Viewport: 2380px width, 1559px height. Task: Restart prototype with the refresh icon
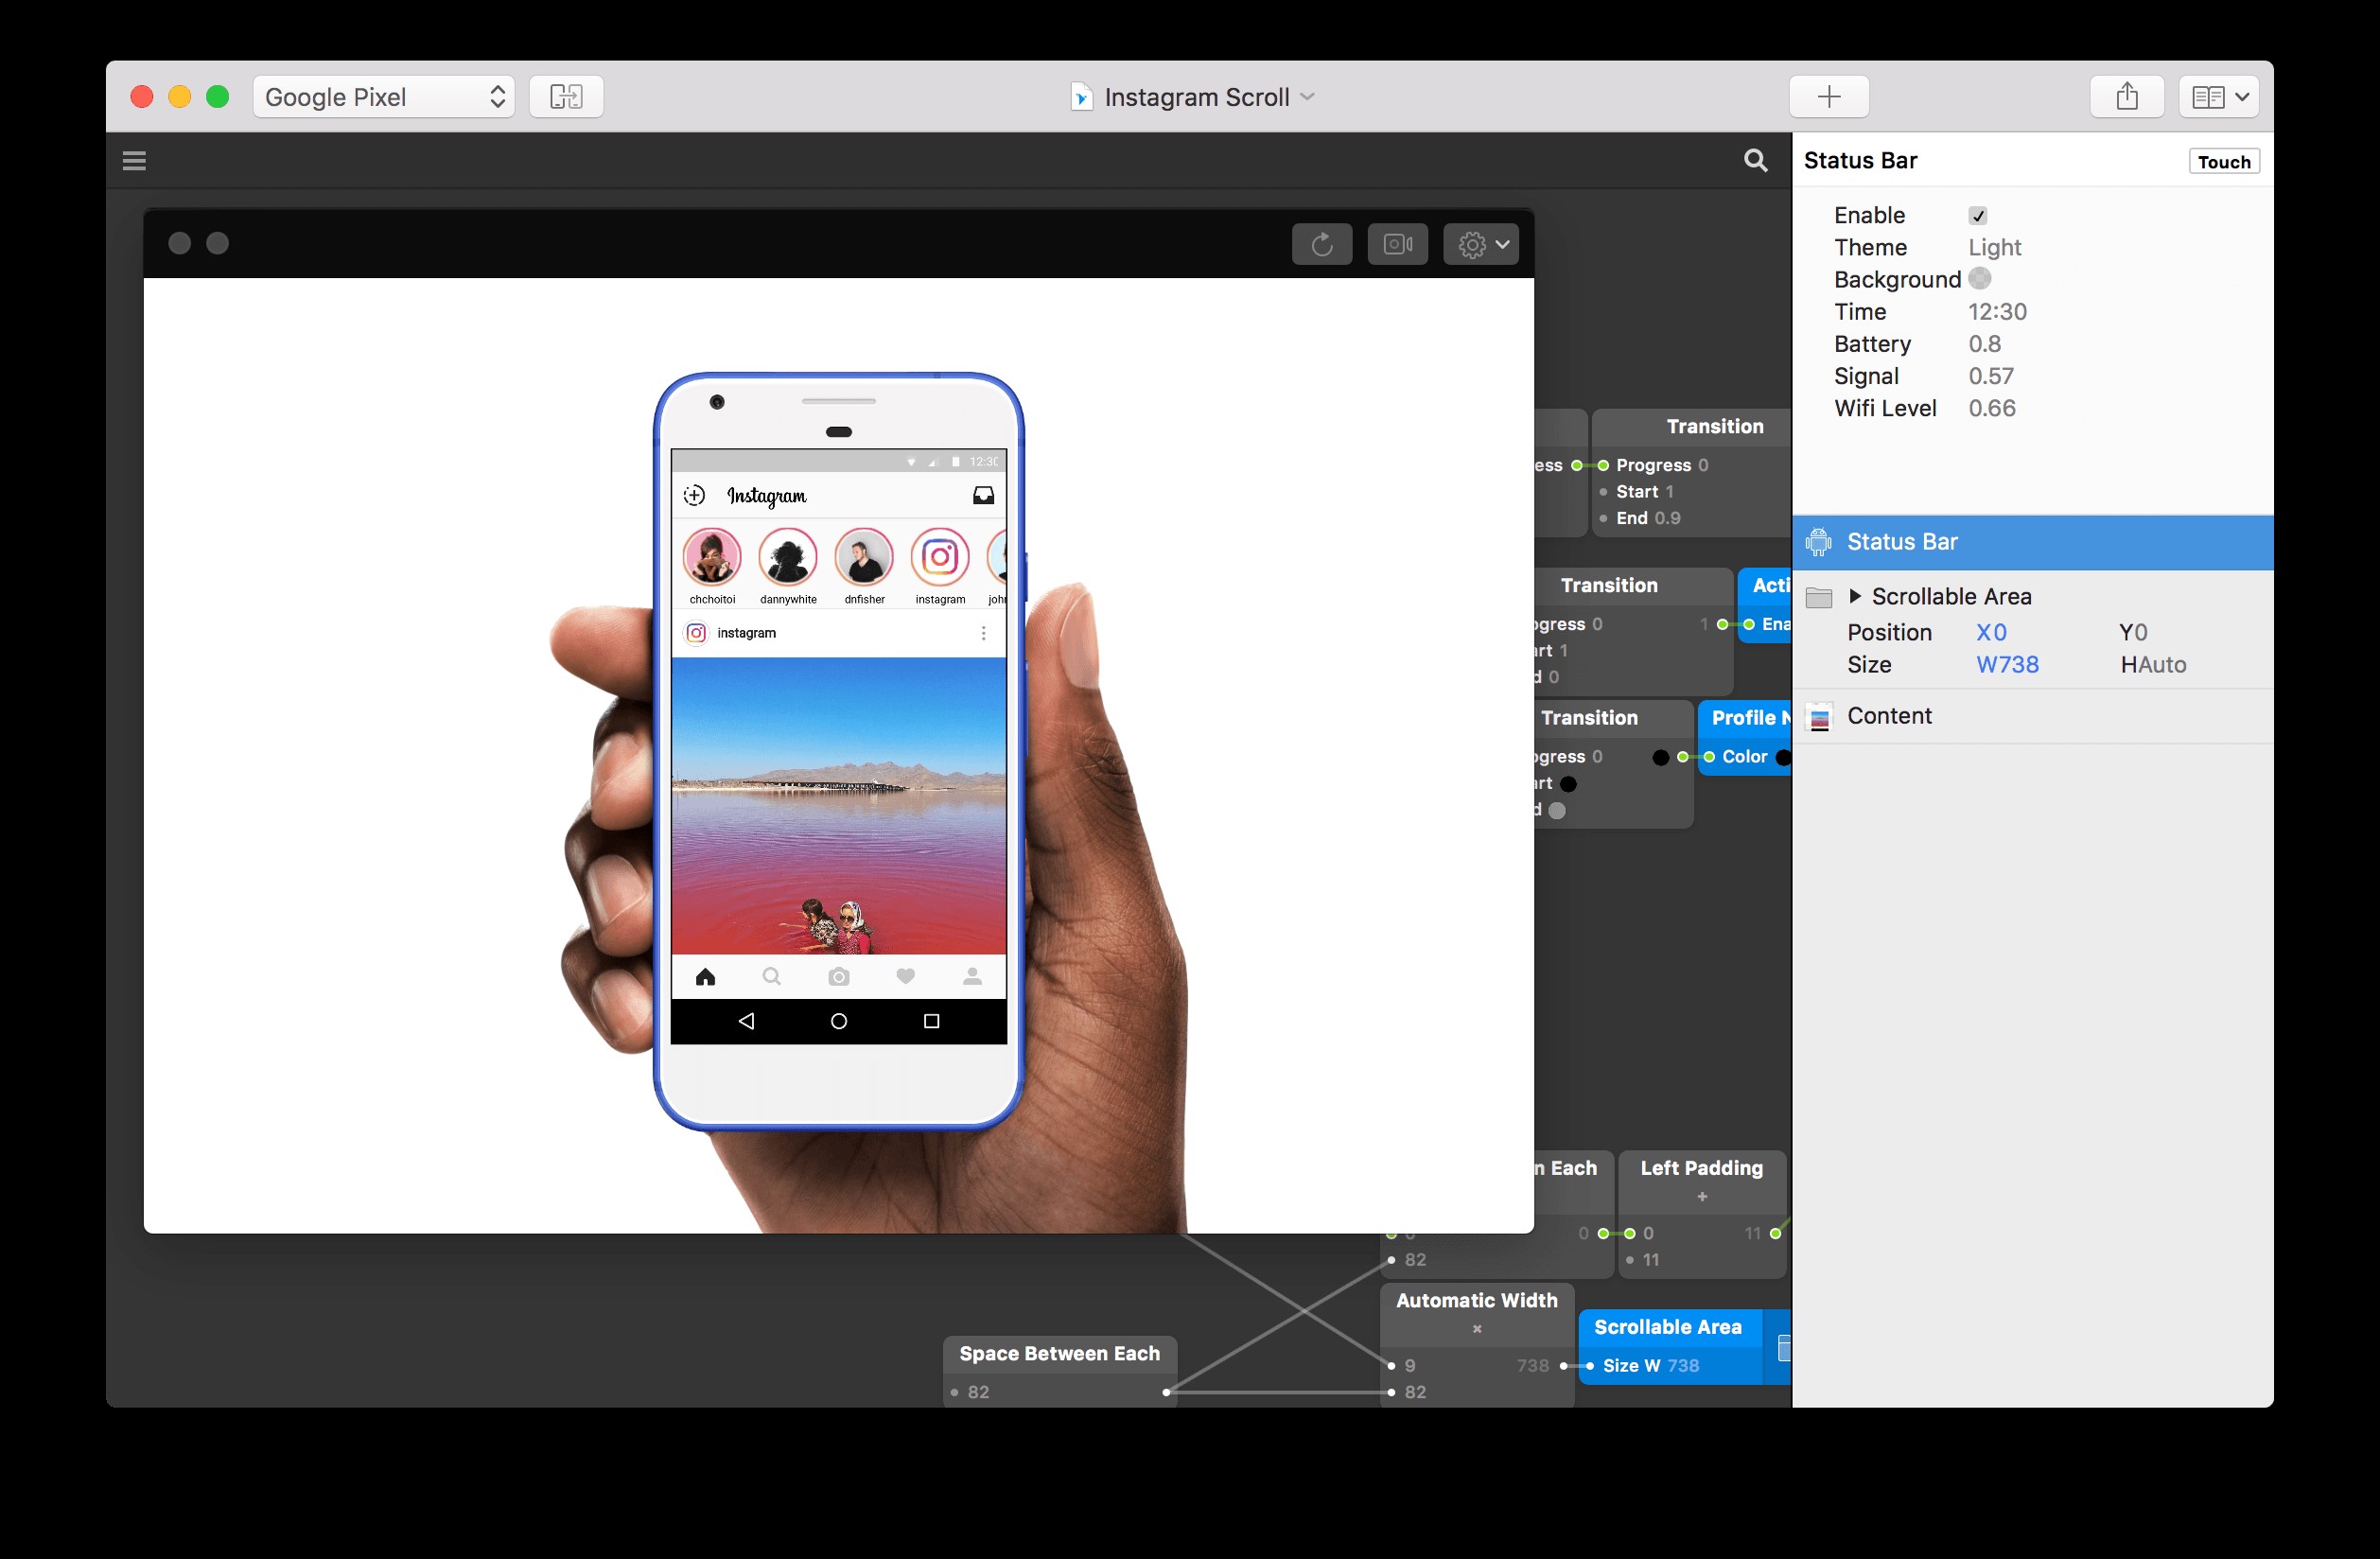tap(1321, 244)
